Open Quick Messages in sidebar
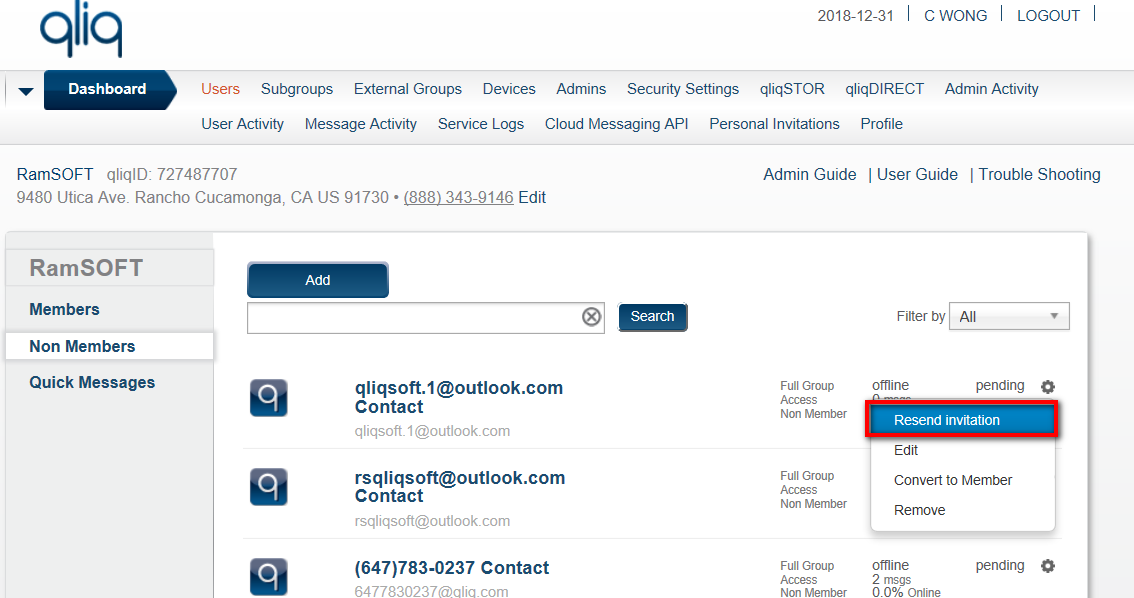The image size is (1134, 598). tap(92, 383)
